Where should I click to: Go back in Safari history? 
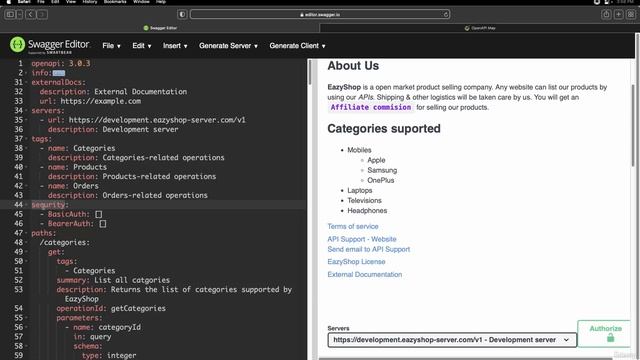coord(30,15)
